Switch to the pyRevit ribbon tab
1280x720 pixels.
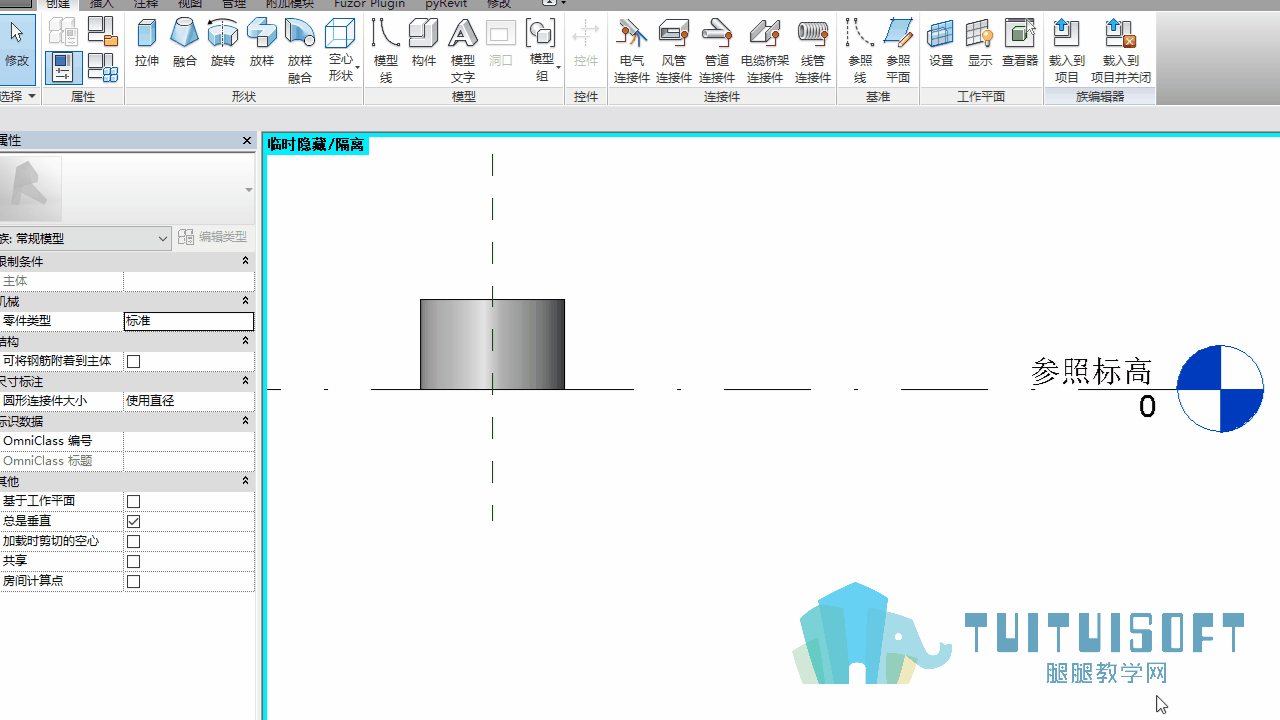tap(446, 4)
